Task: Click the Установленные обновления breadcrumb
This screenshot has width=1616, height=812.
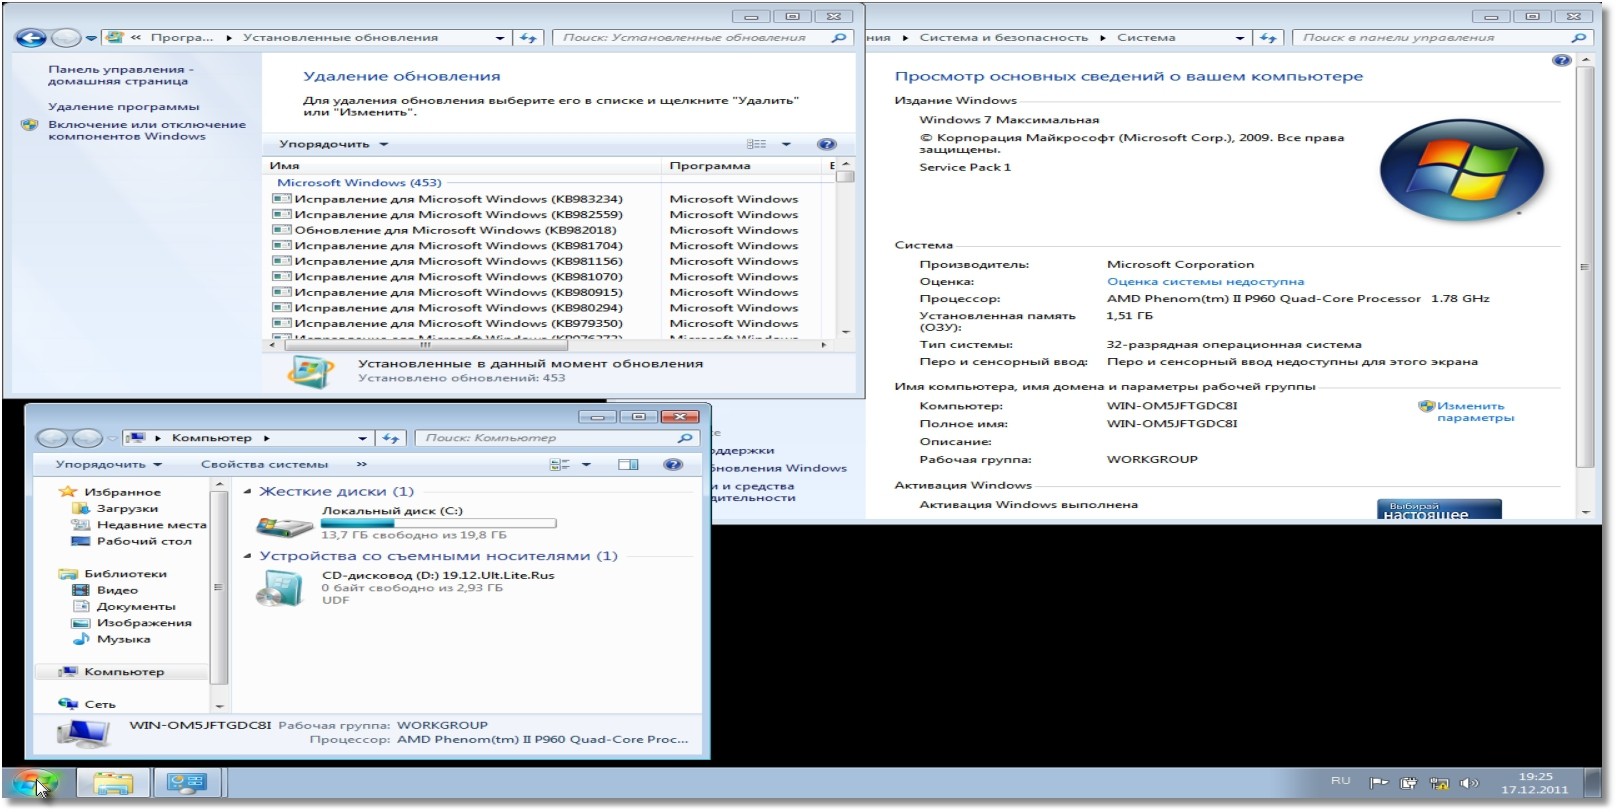Action: pos(340,38)
